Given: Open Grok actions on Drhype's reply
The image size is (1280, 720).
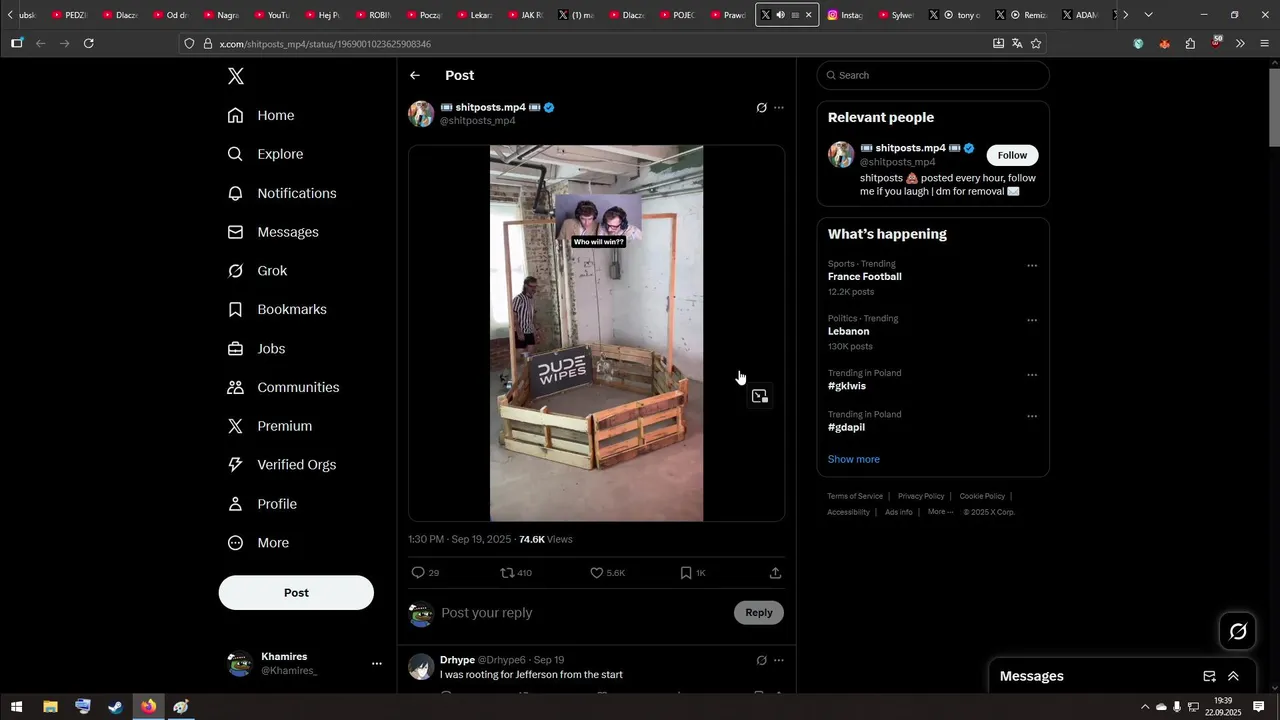Looking at the screenshot, I should (761, 660).
